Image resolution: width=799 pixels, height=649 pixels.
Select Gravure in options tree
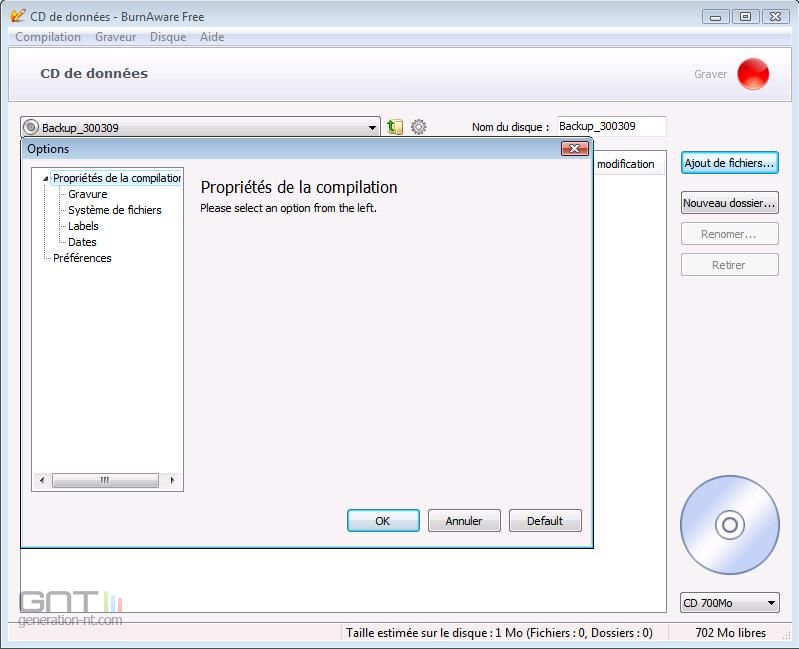click(88, 194)
